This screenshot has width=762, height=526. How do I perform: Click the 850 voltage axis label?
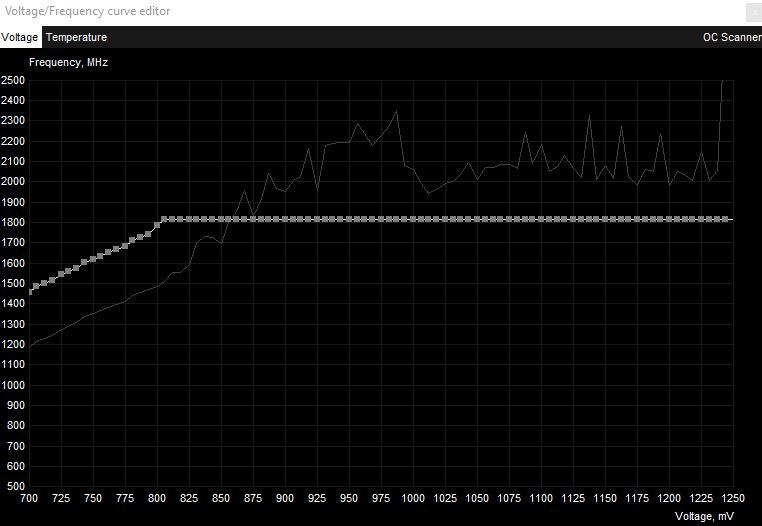pyautogui.click(x=221, y=498)
